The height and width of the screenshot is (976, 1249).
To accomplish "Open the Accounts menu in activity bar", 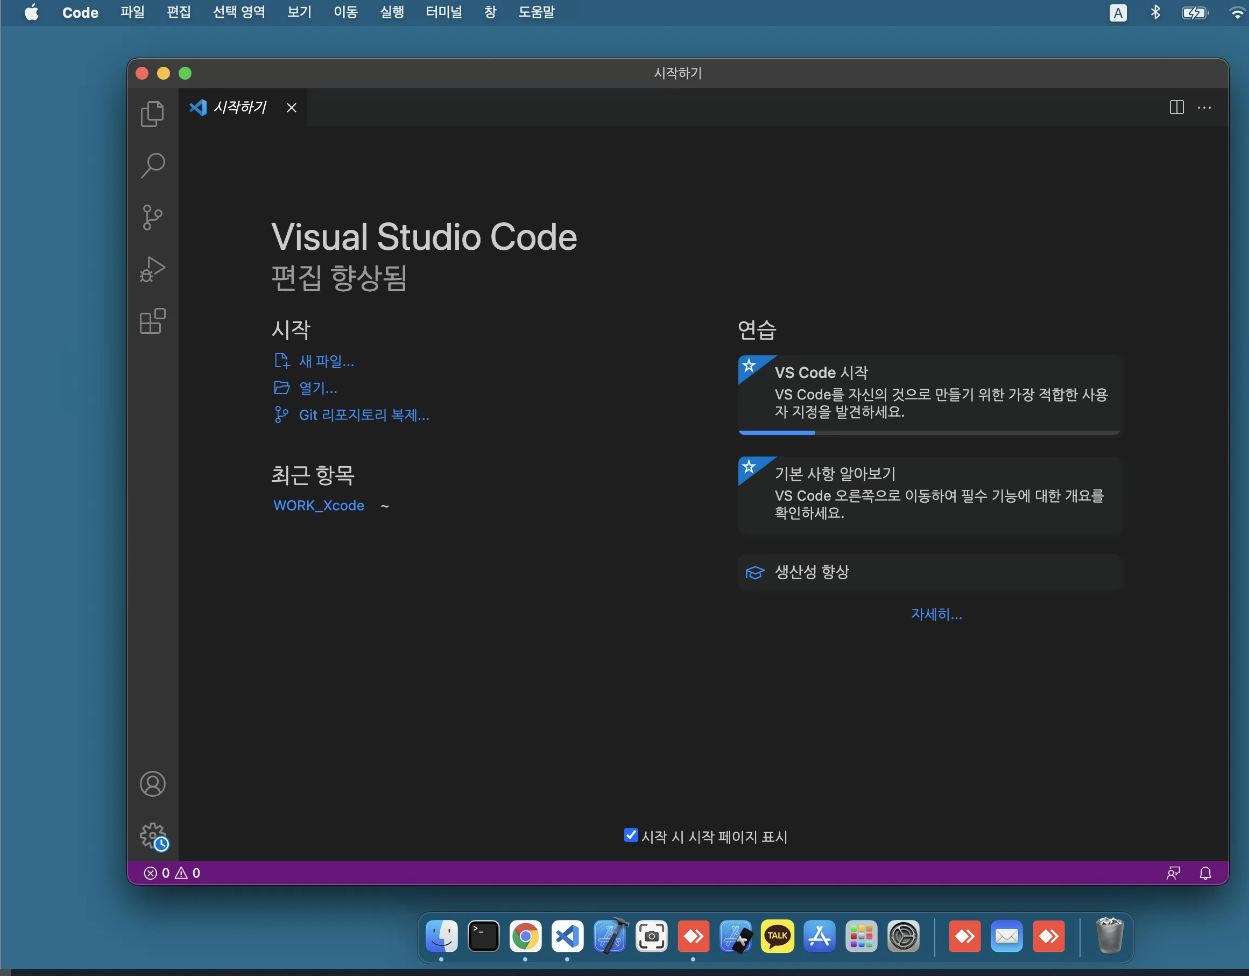I will click(x=152, y=784).
